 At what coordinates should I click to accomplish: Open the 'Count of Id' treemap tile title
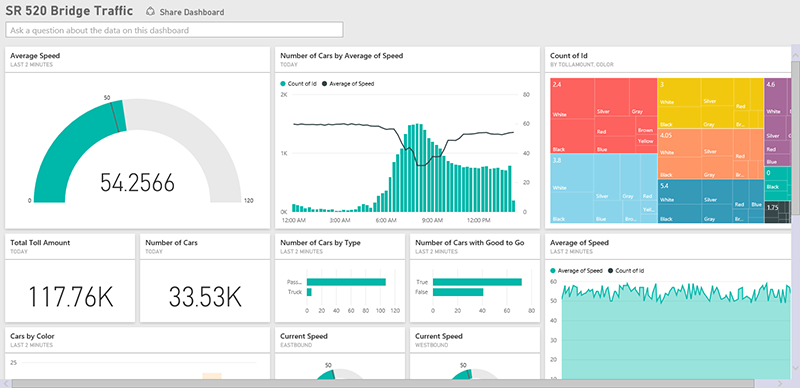click(x=569, y=56)
